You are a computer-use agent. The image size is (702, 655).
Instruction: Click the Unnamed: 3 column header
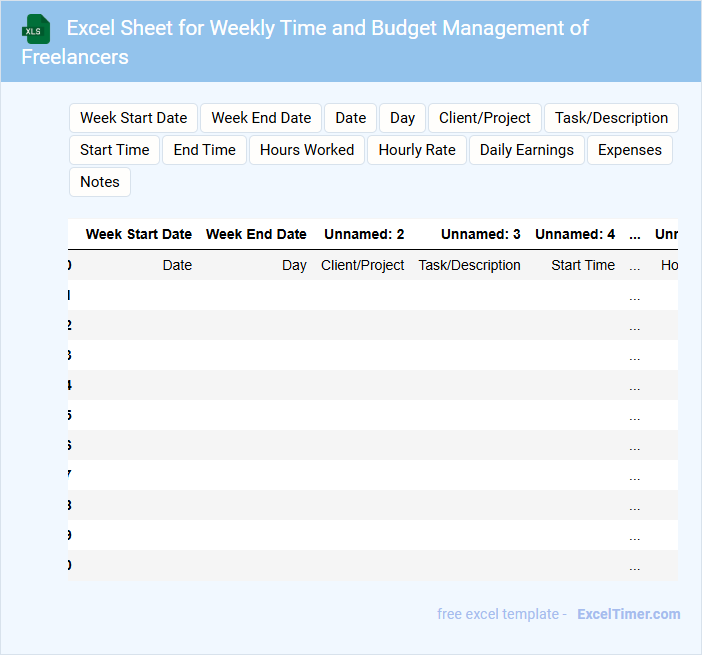point(480,235)
